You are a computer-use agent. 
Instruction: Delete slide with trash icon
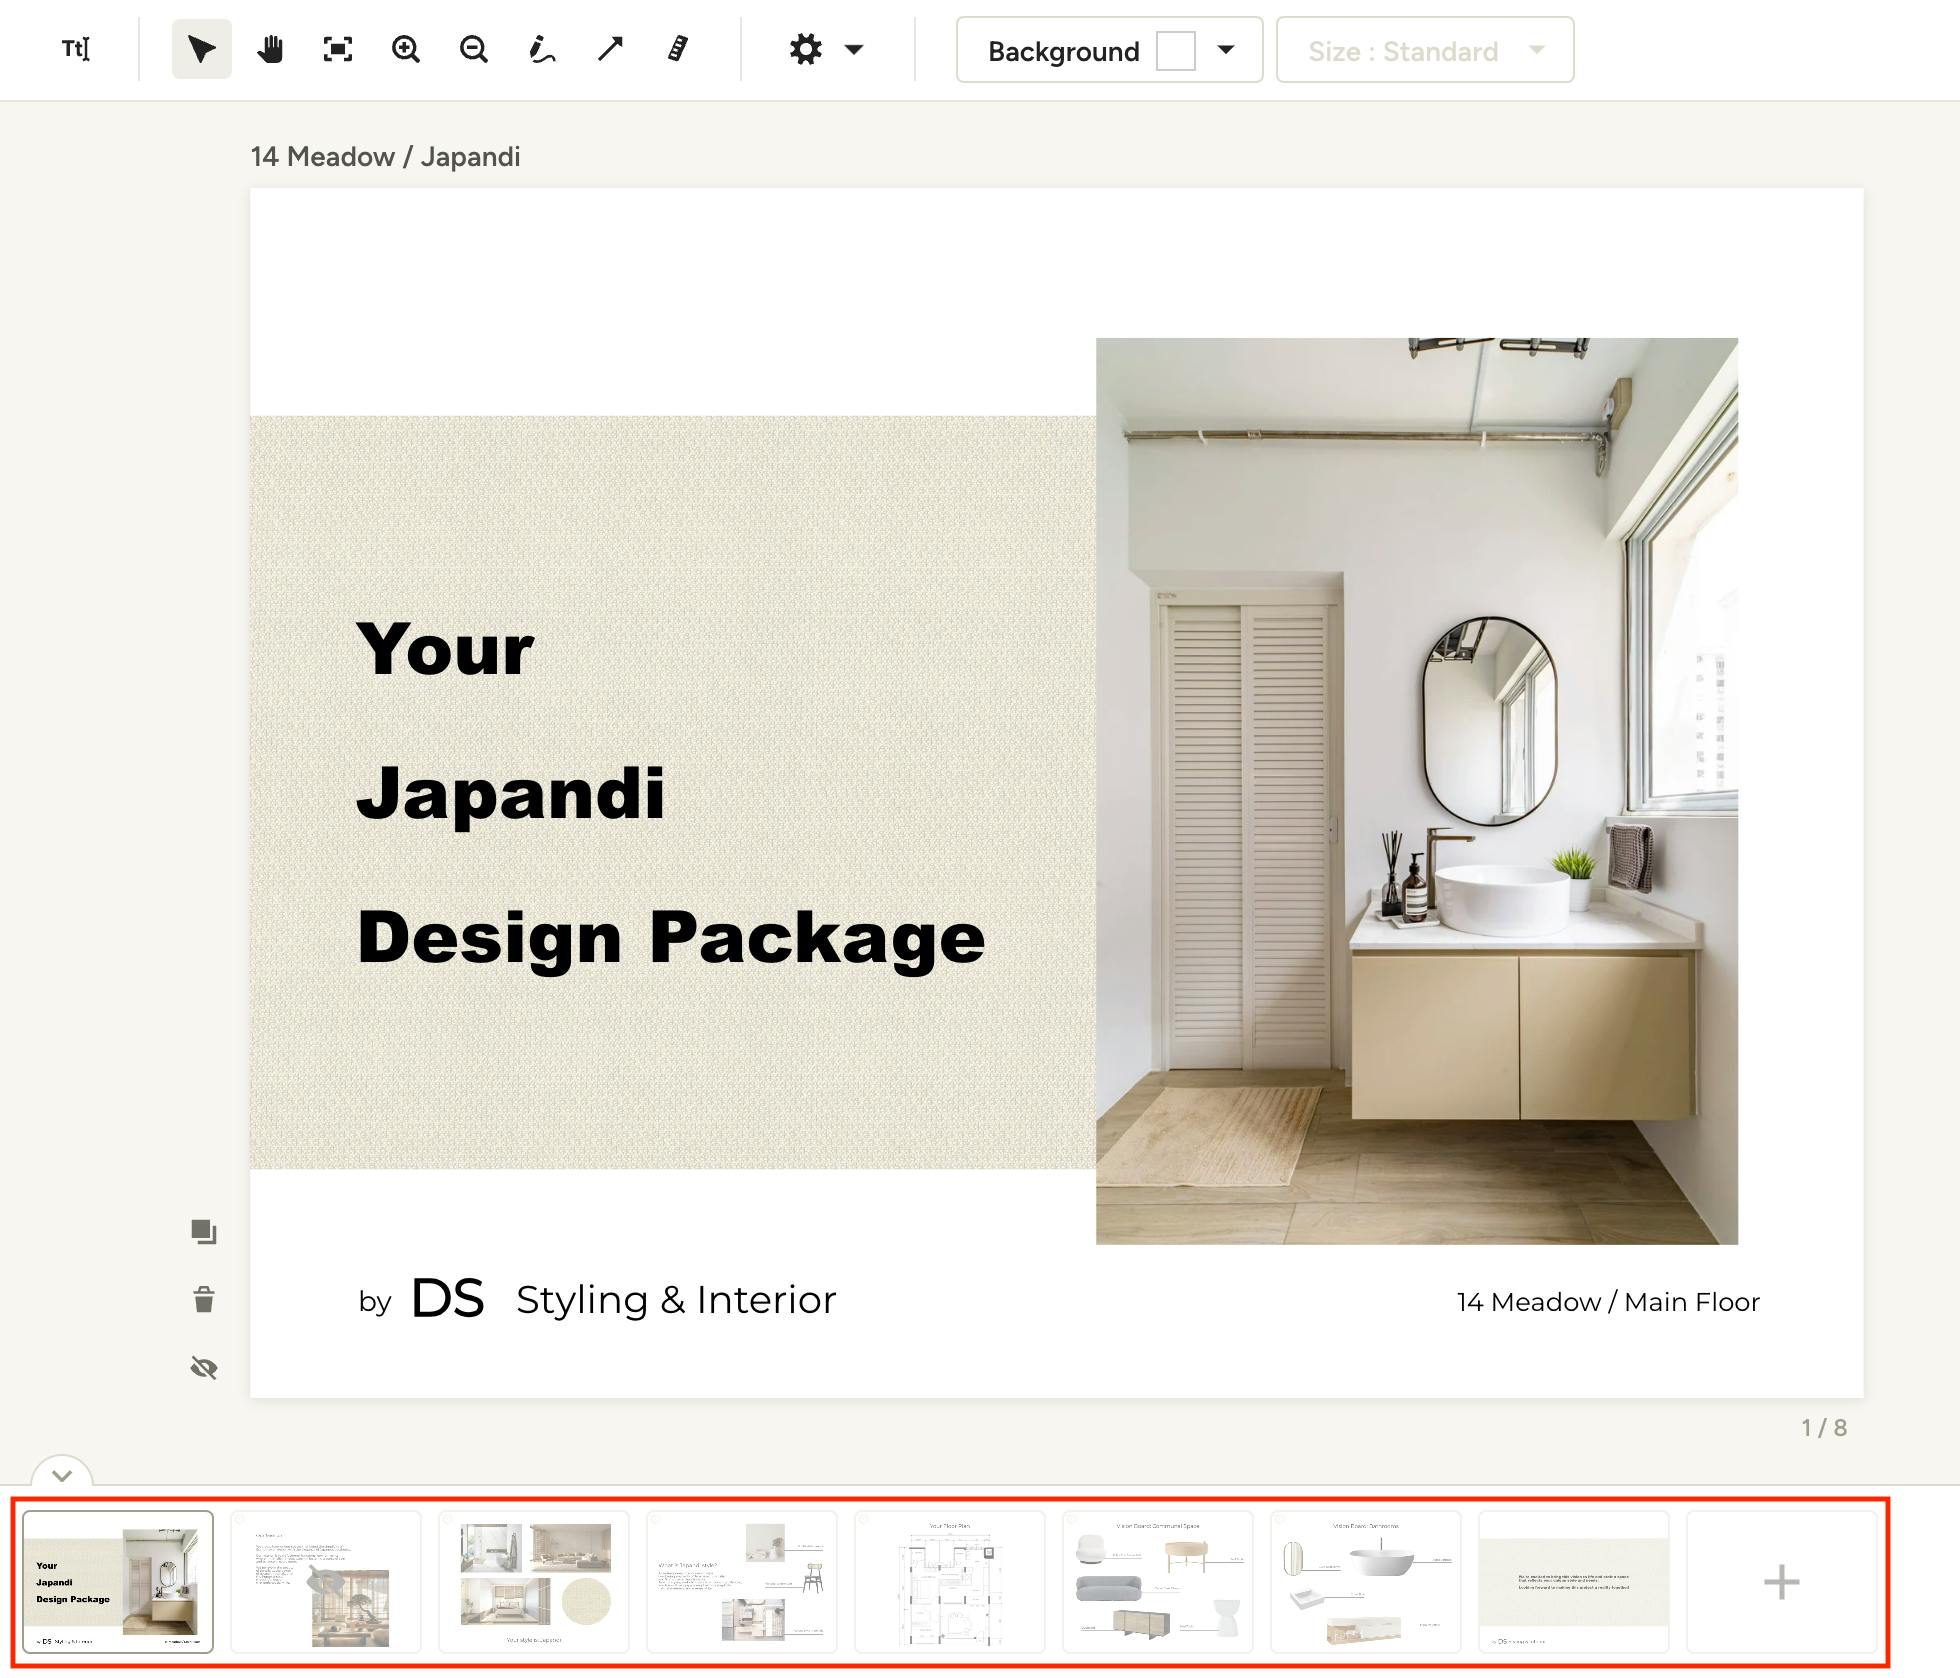[x=204, y=1299]
